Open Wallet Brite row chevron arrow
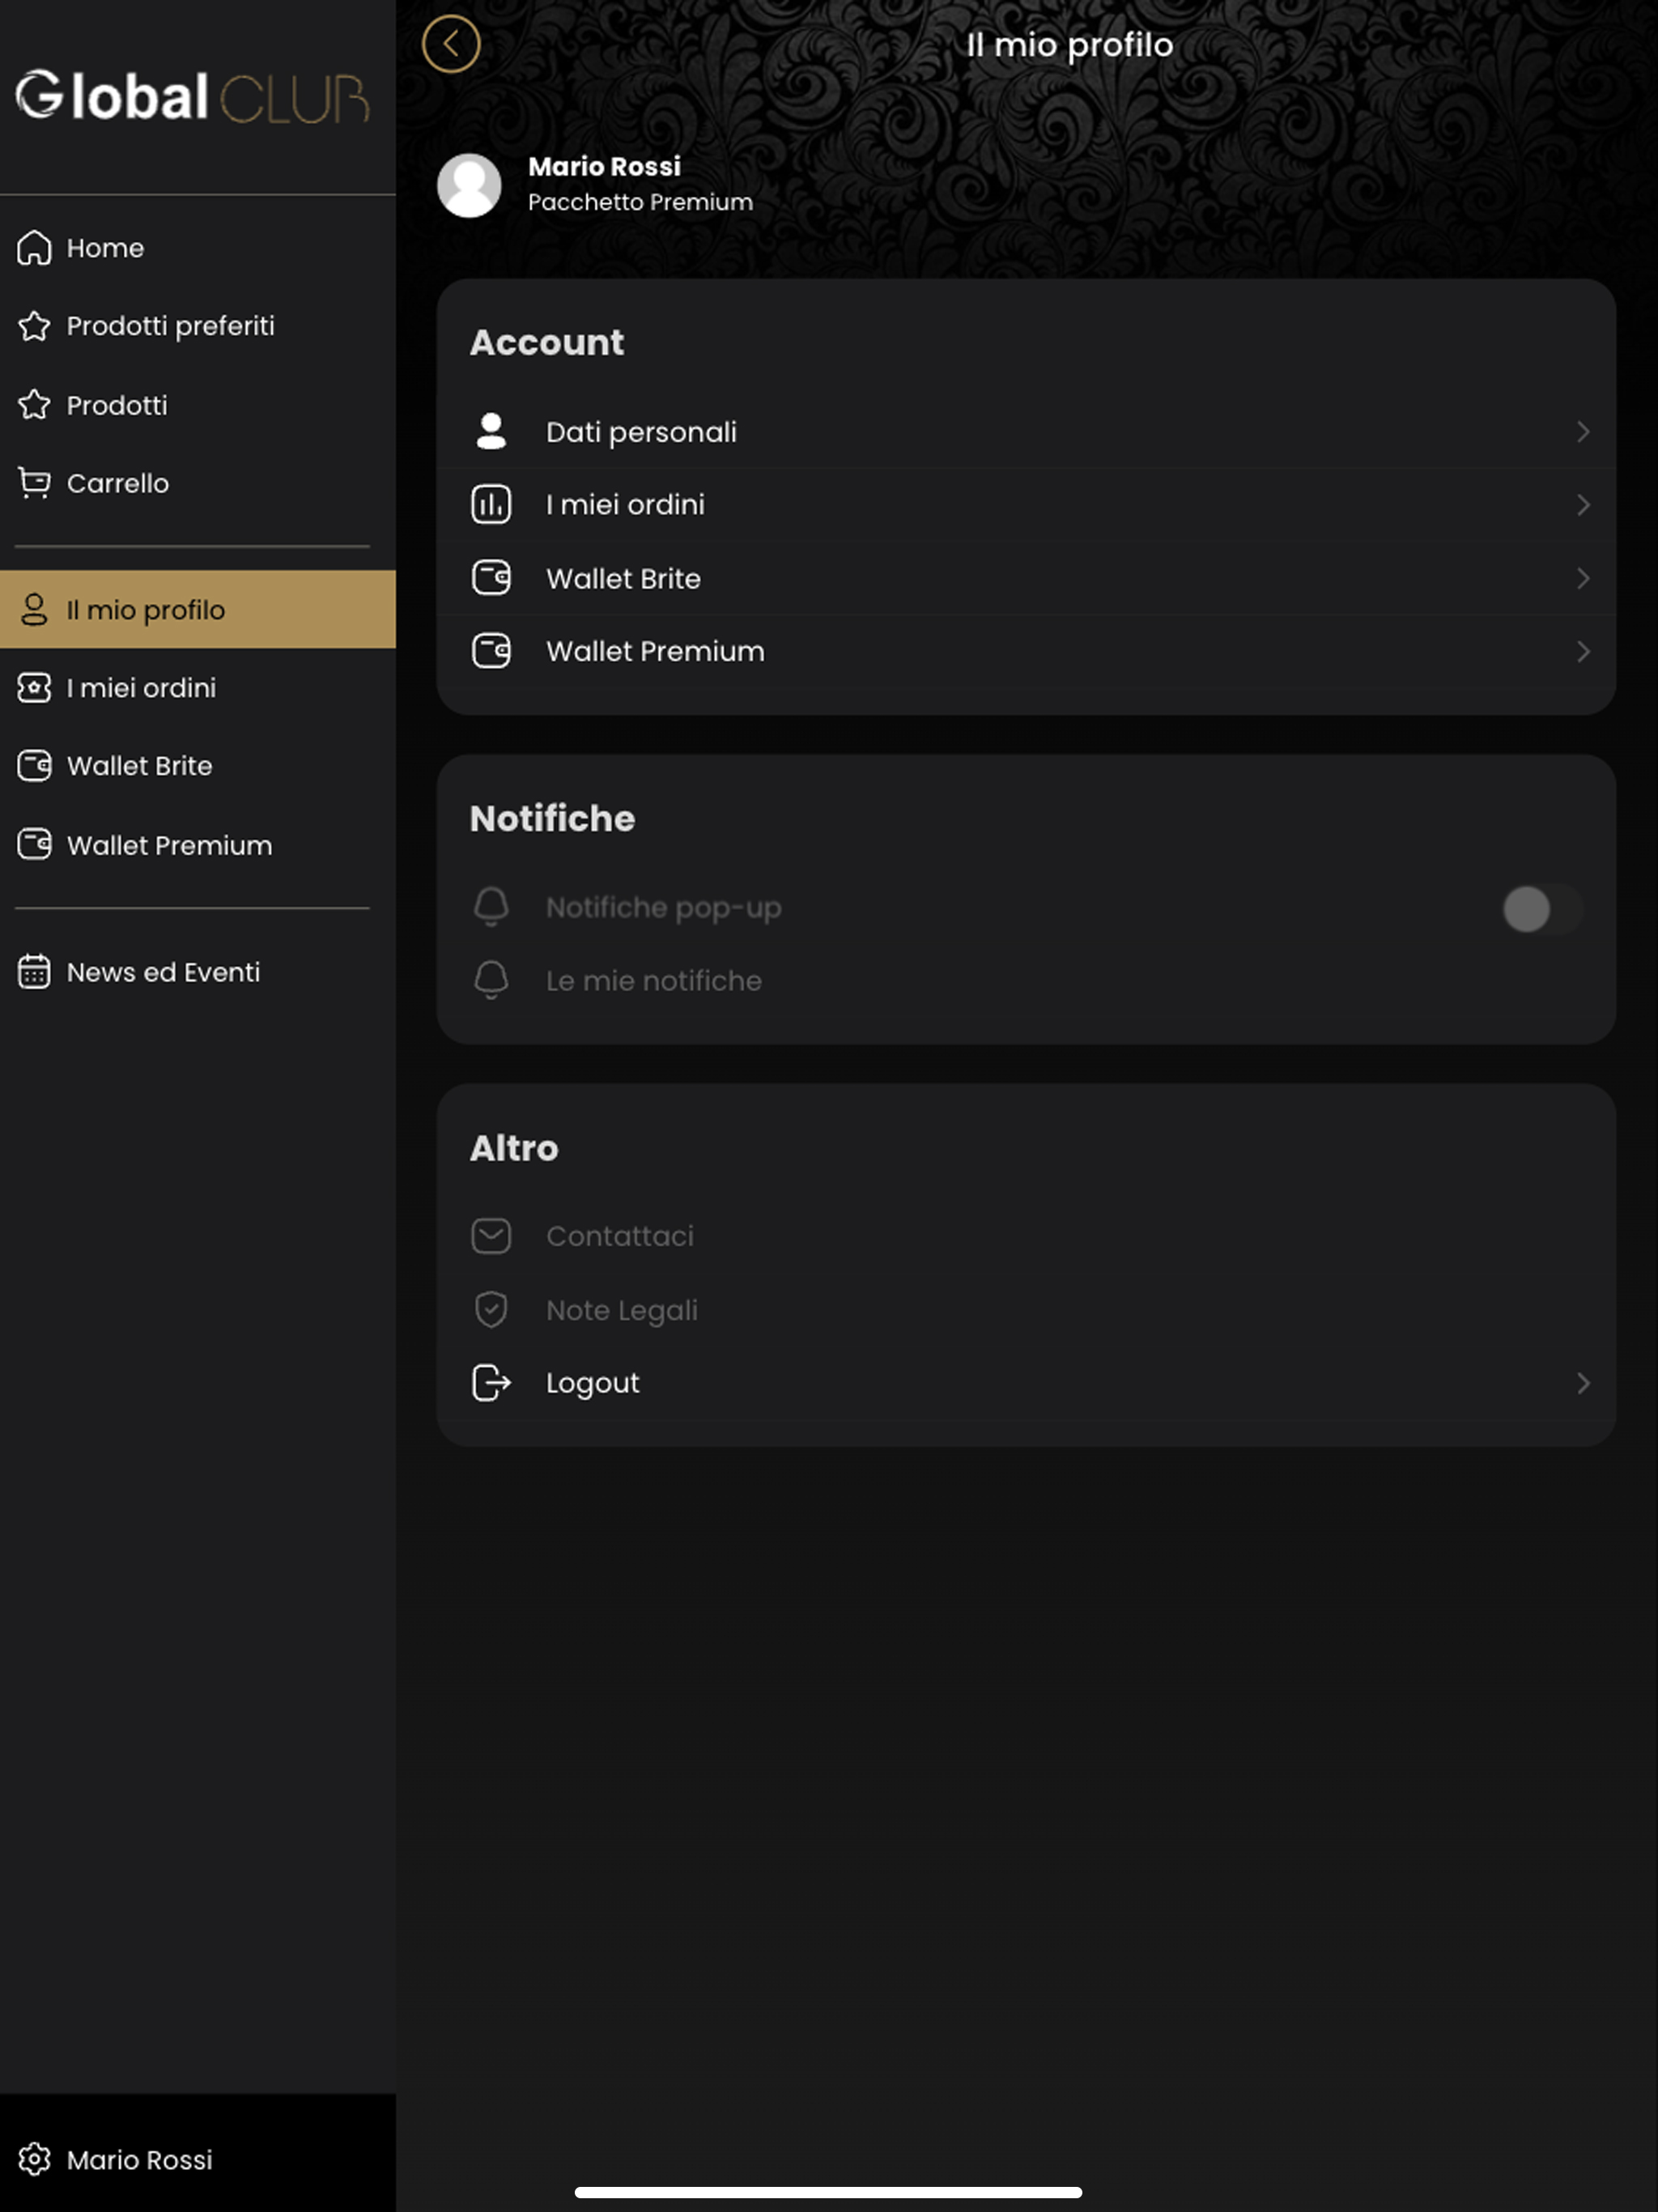 point(1582,578)
